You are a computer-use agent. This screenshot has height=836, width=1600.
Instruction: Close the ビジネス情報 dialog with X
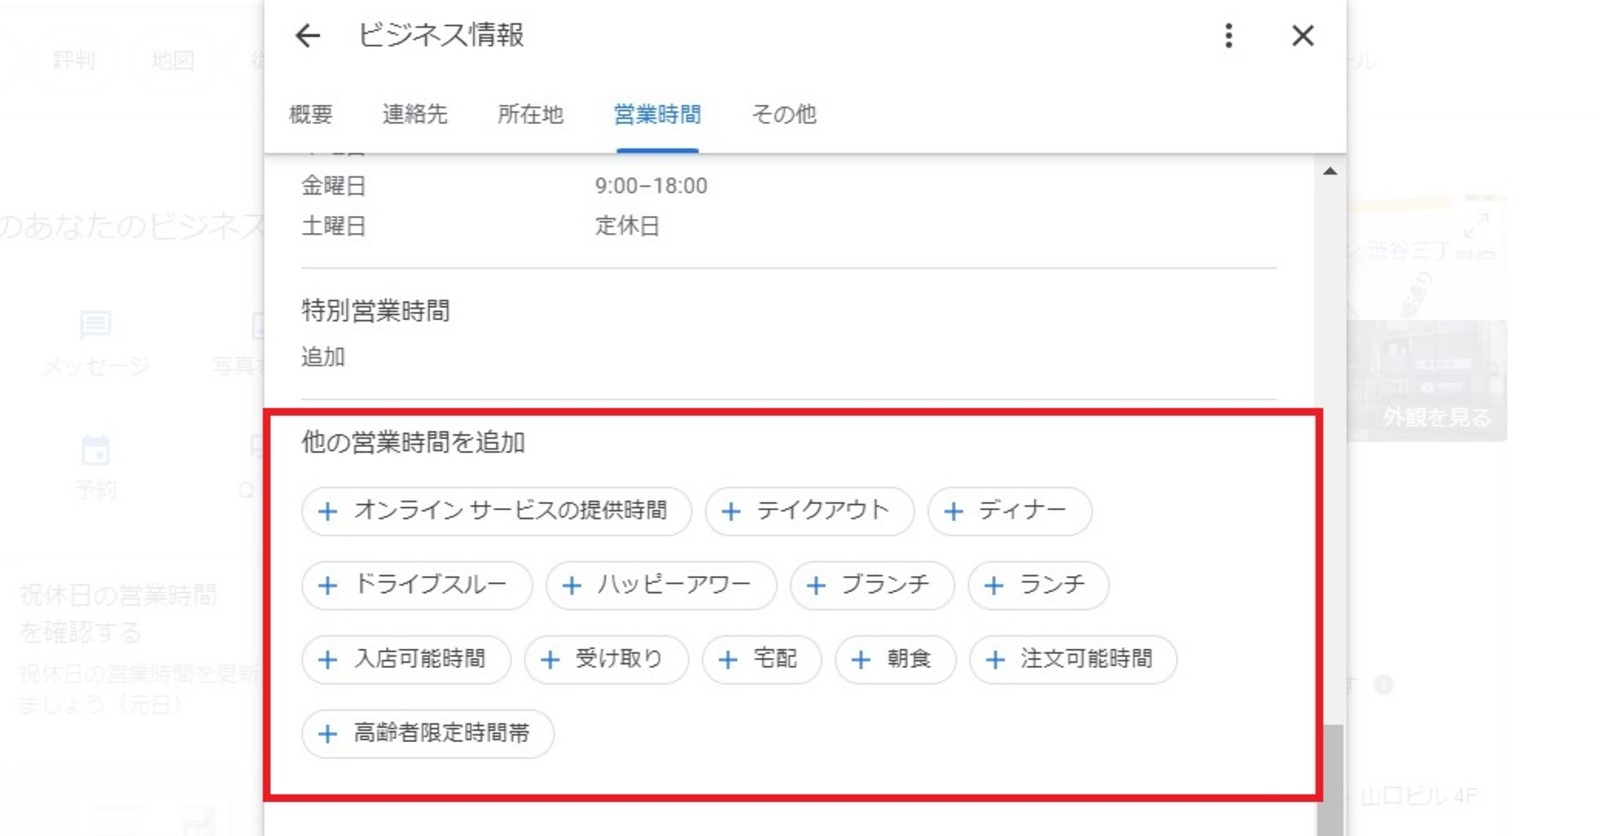click(1302, 36)
